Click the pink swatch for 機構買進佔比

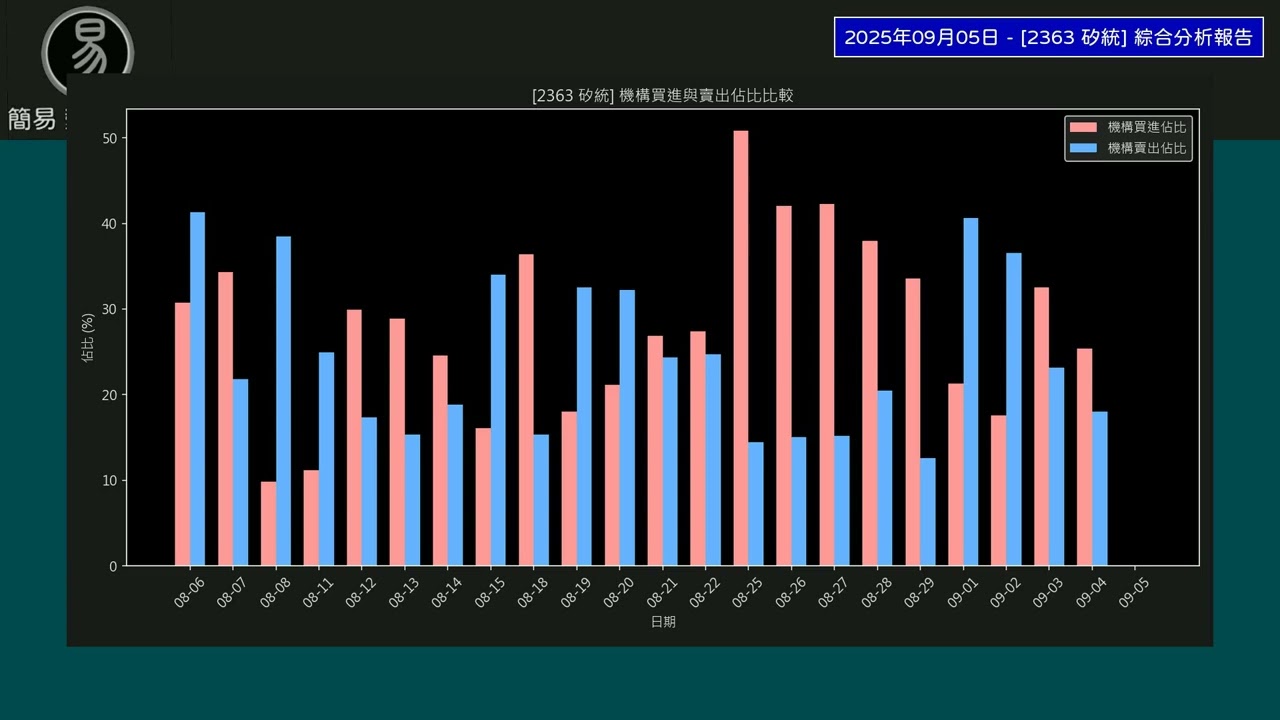1083,127
